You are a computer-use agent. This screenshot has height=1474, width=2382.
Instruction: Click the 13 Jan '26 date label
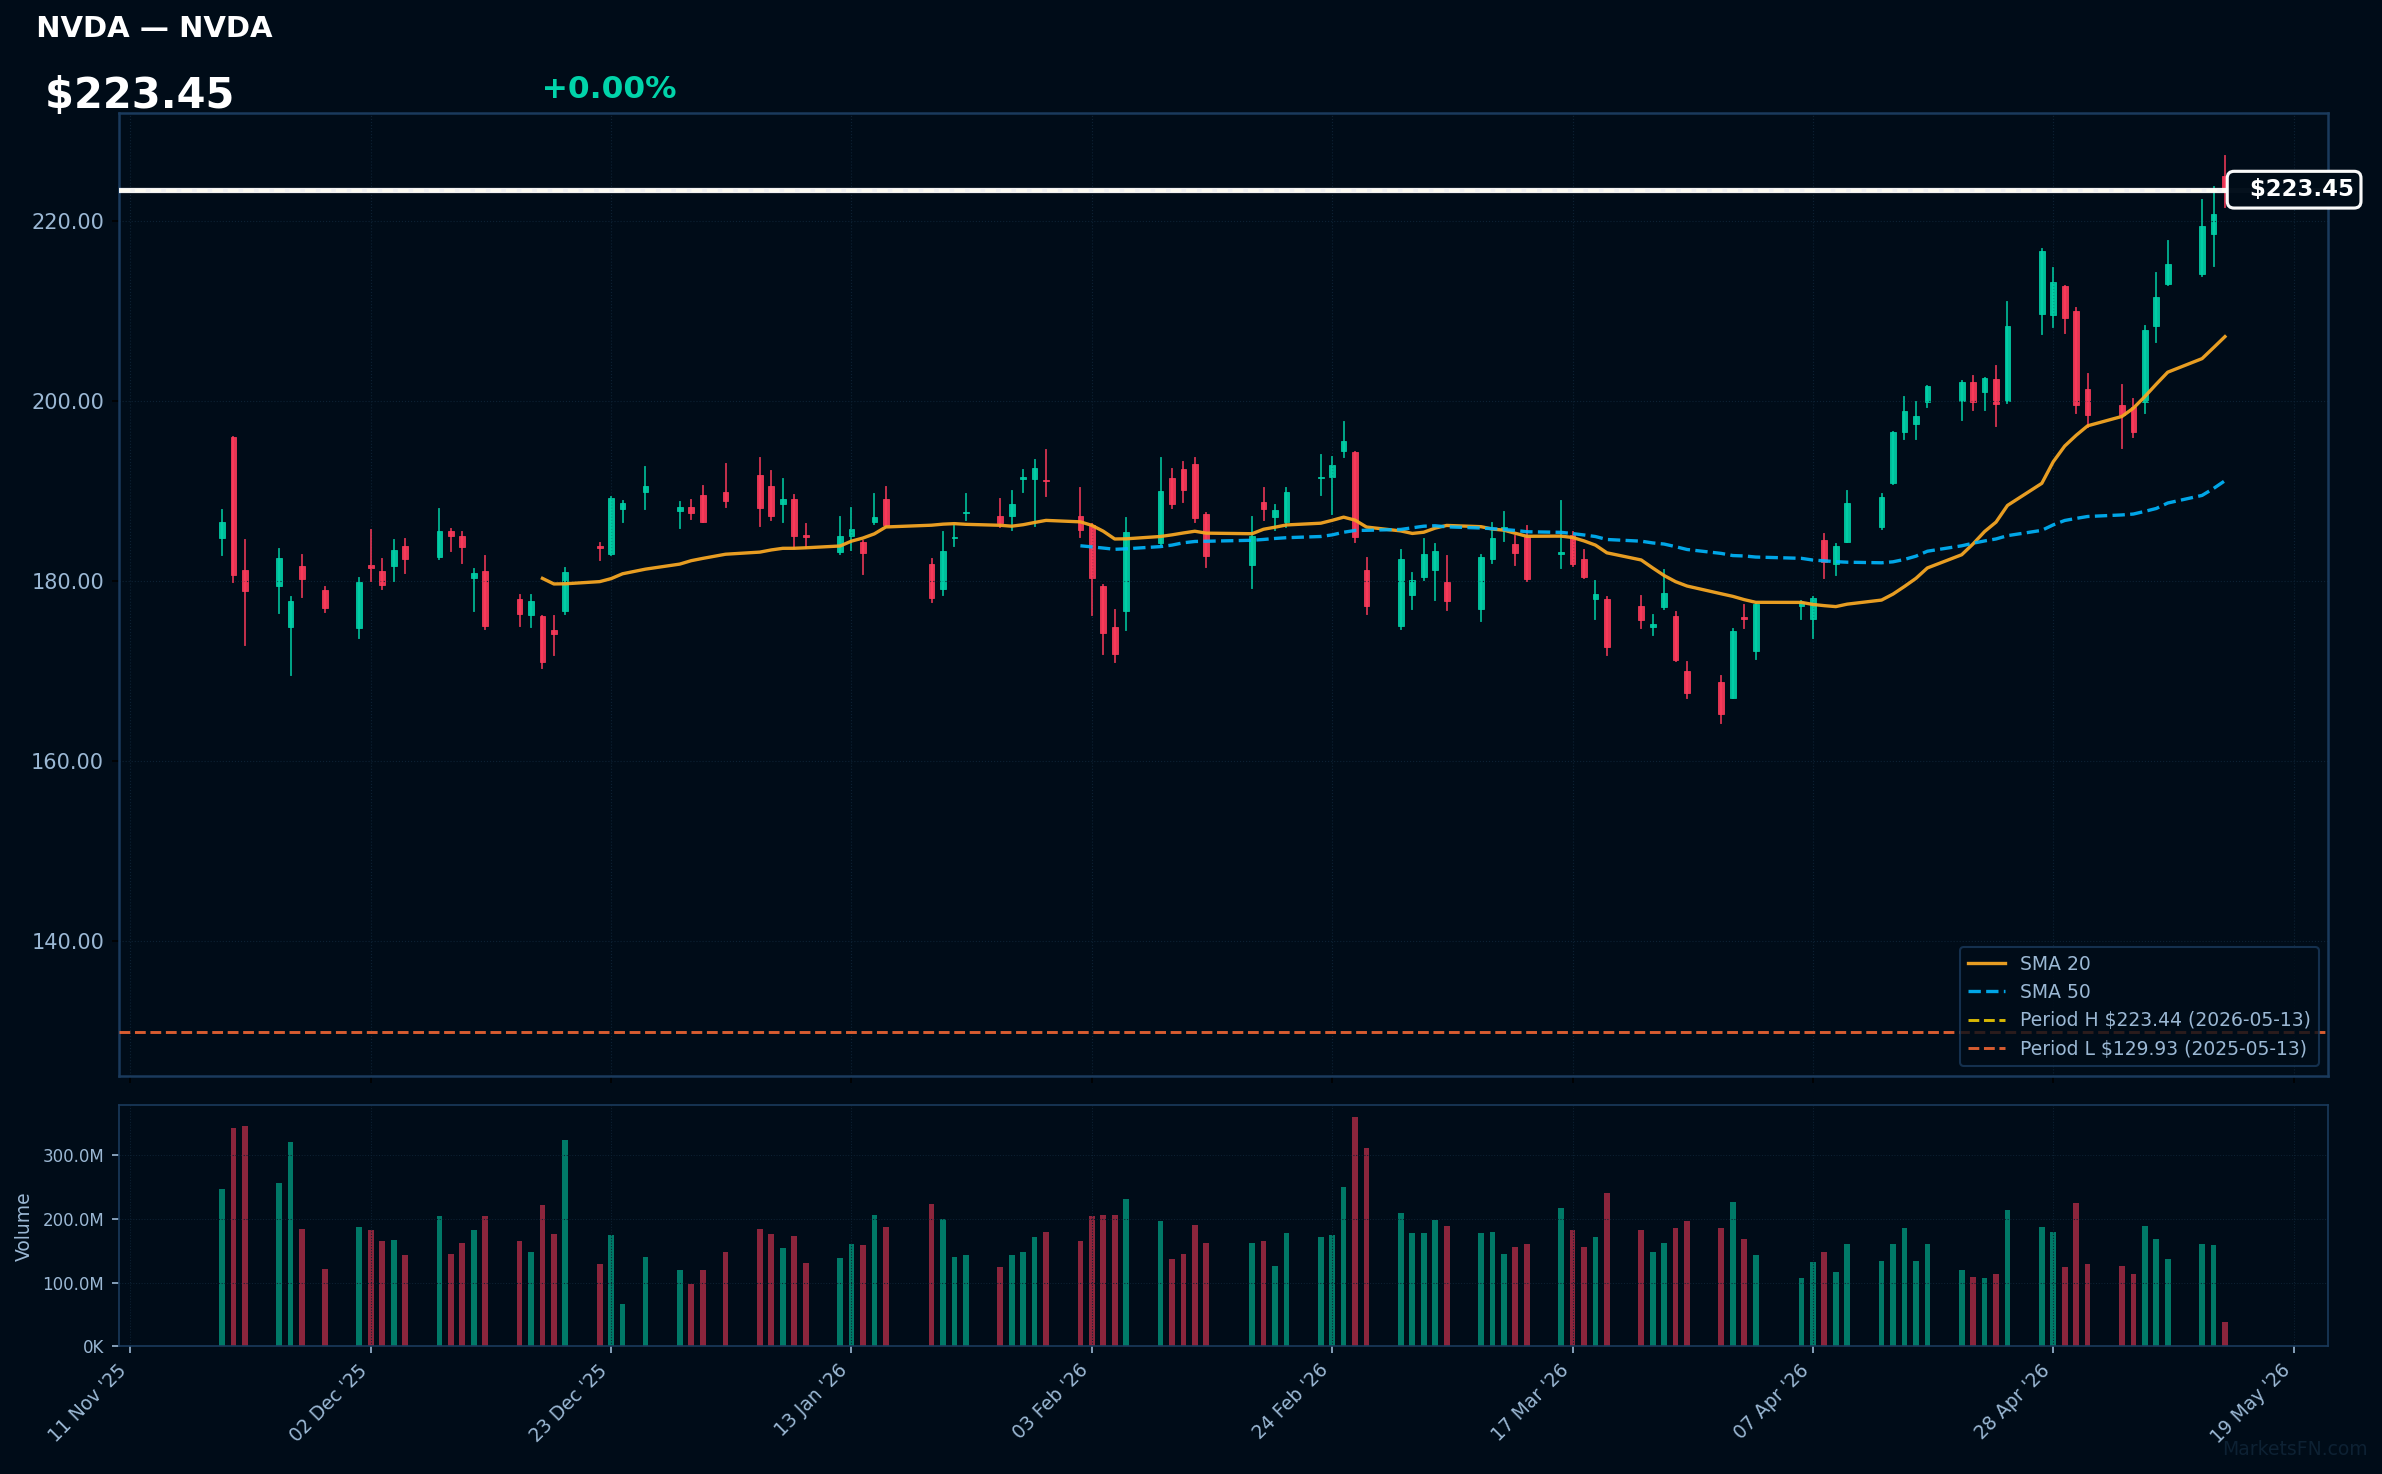pyautogui.click(x=811, y=1402)
